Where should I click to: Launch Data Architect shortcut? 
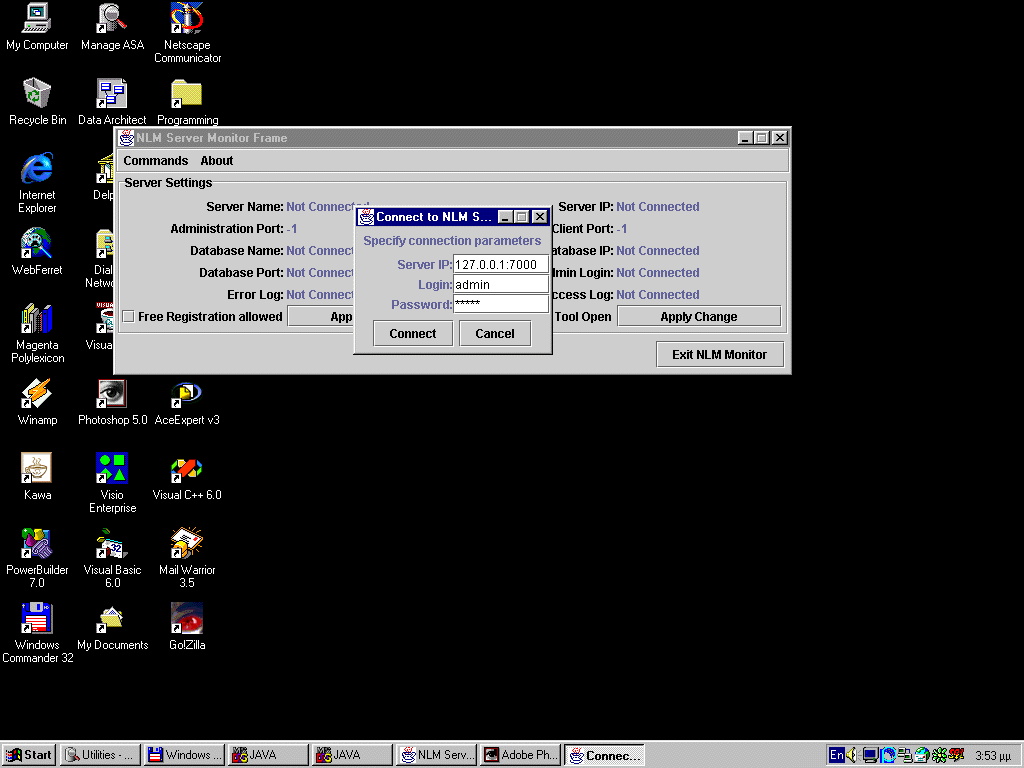(112, 102)
